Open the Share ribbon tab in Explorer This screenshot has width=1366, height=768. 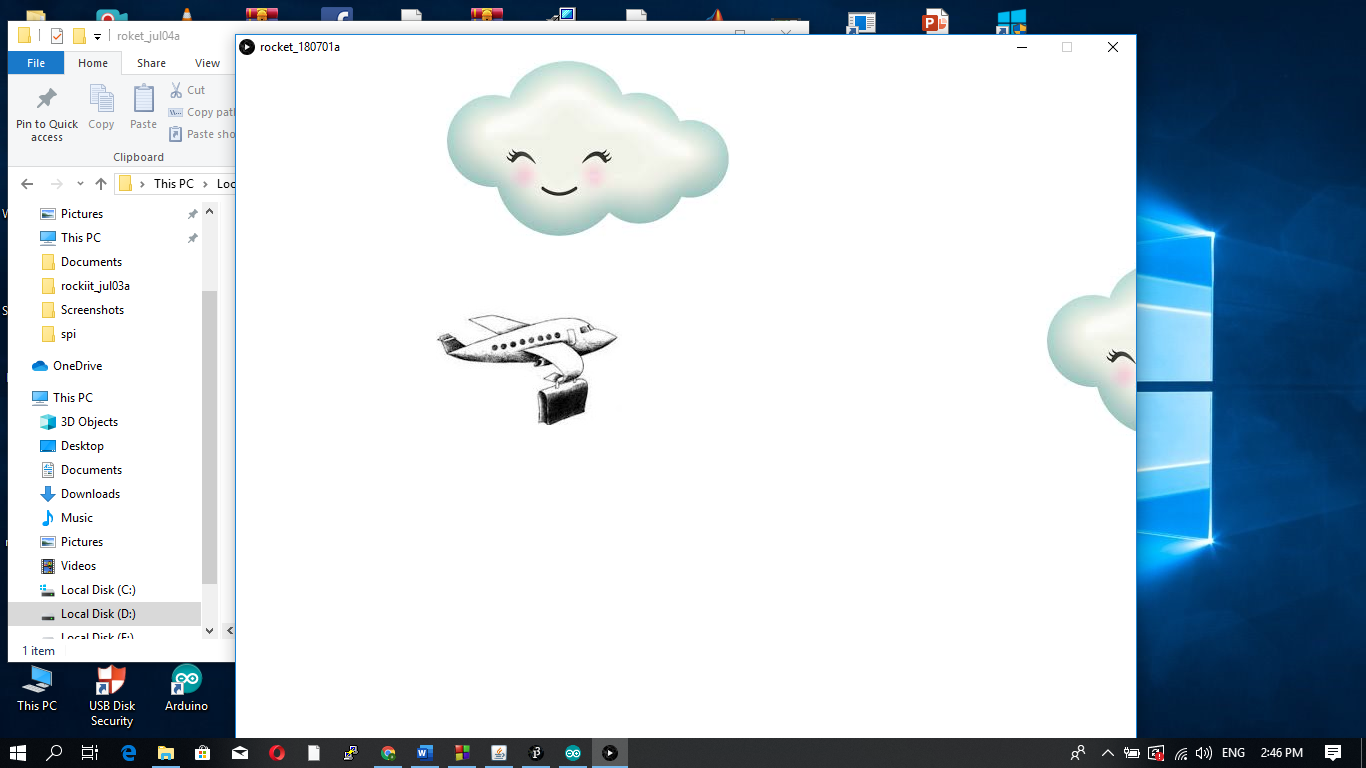point(151,63)
